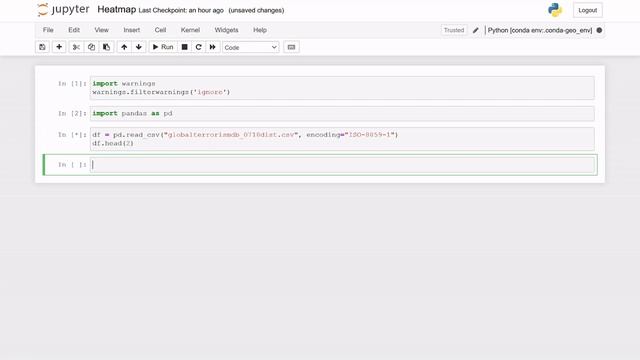Move selected cell up arrow
The image size is (640, 360).
pyautogui.click(x=124, y=47)
